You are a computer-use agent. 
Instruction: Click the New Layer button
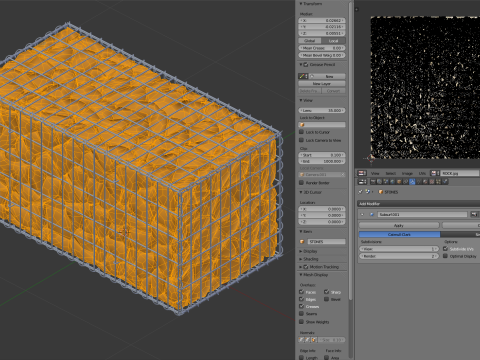[x=322, y=84]
